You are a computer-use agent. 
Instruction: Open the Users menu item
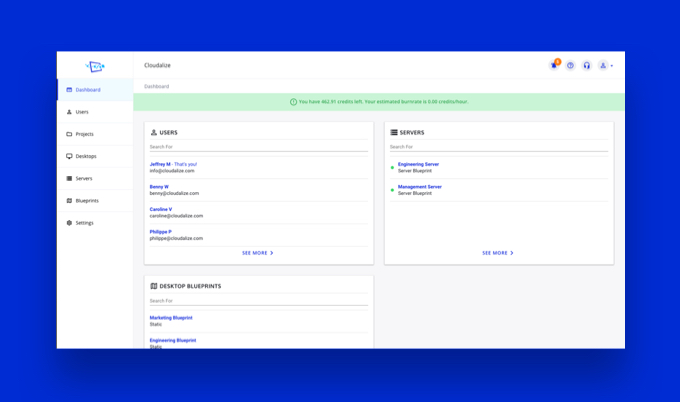coord(95,112)
